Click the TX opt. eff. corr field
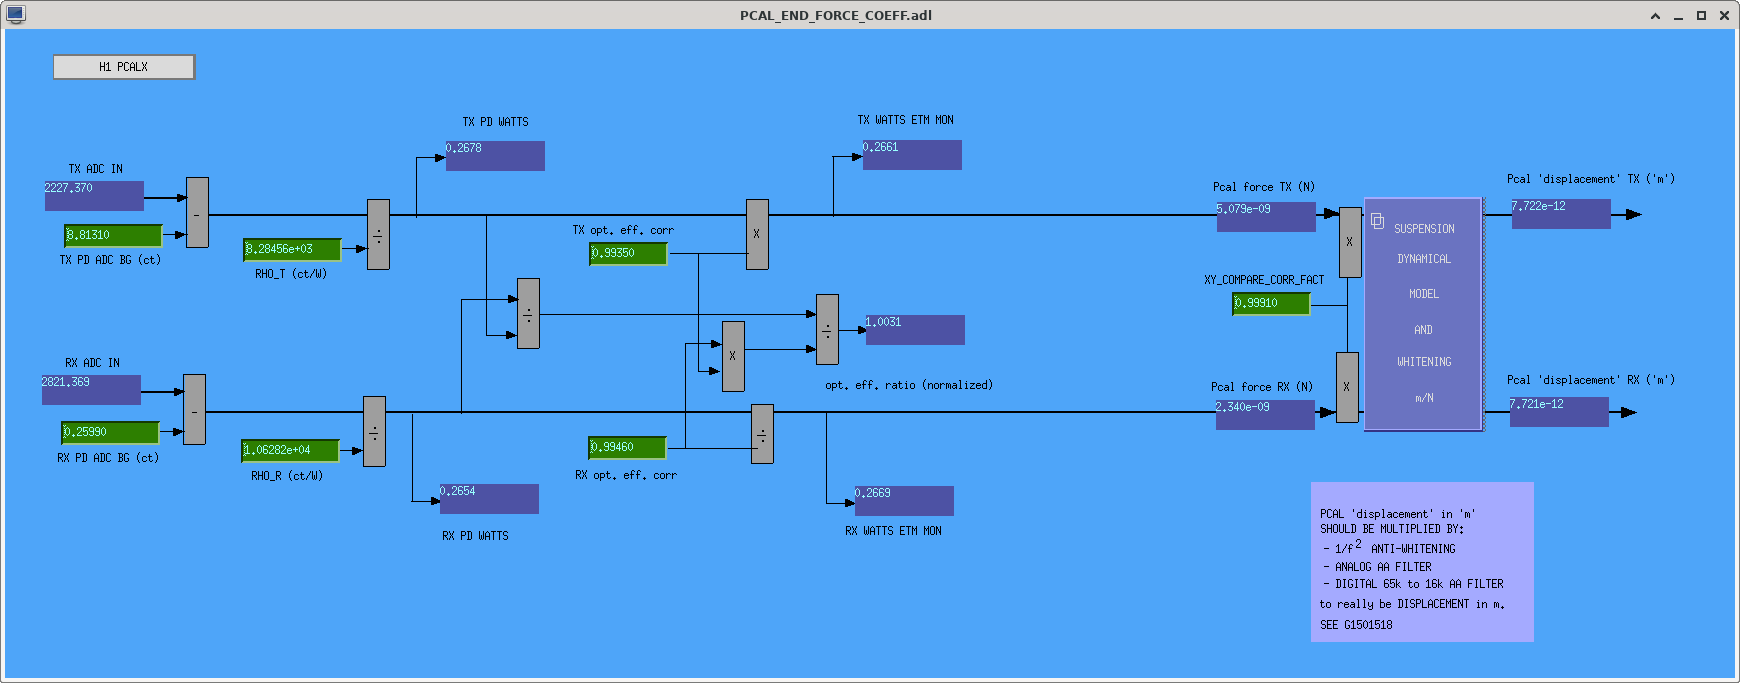 (628, 253)
